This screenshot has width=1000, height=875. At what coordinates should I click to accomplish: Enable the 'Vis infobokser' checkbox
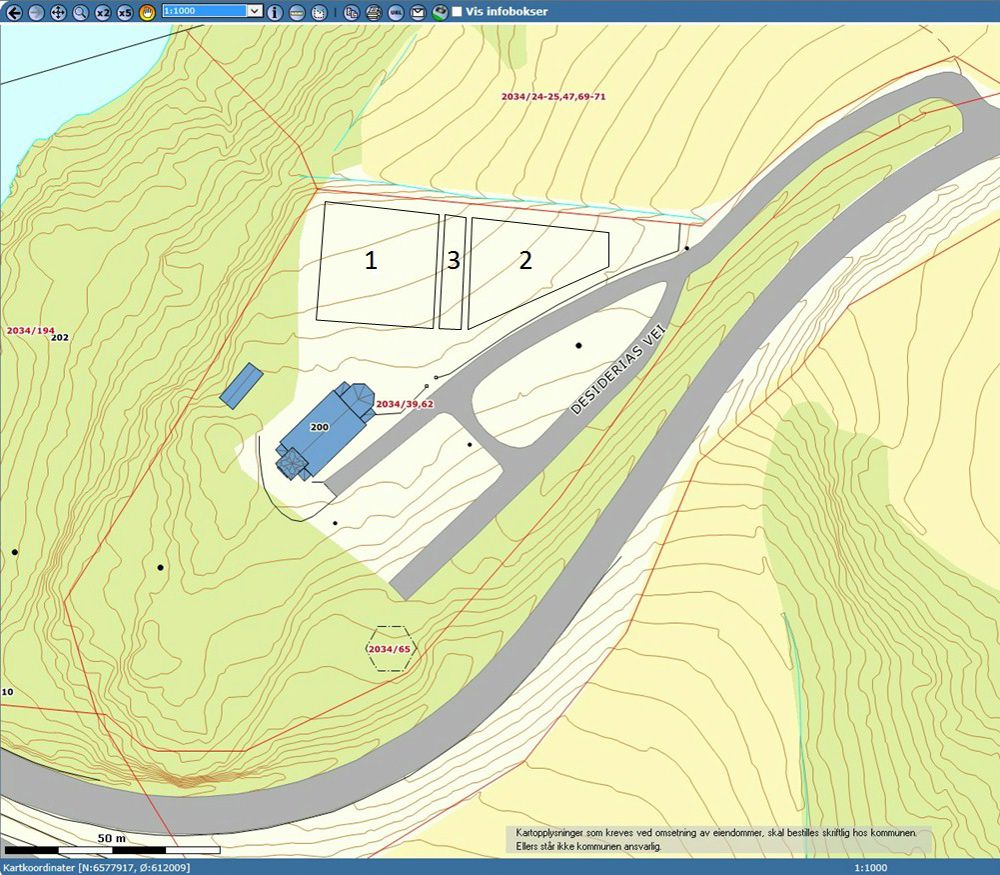(457, 12)
